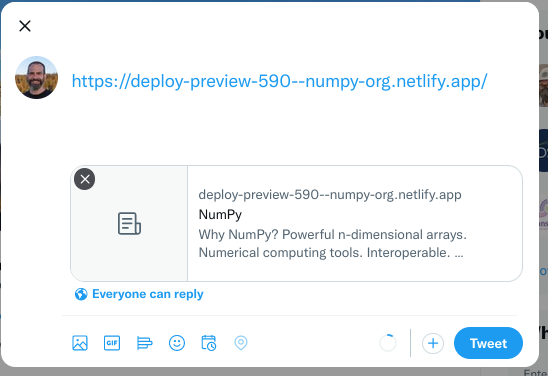Click the 'Why NumPy? Powerful n-dimensional arrays' description
The height and width of the screenshot is (376, 548).
[x=332, y=243]
